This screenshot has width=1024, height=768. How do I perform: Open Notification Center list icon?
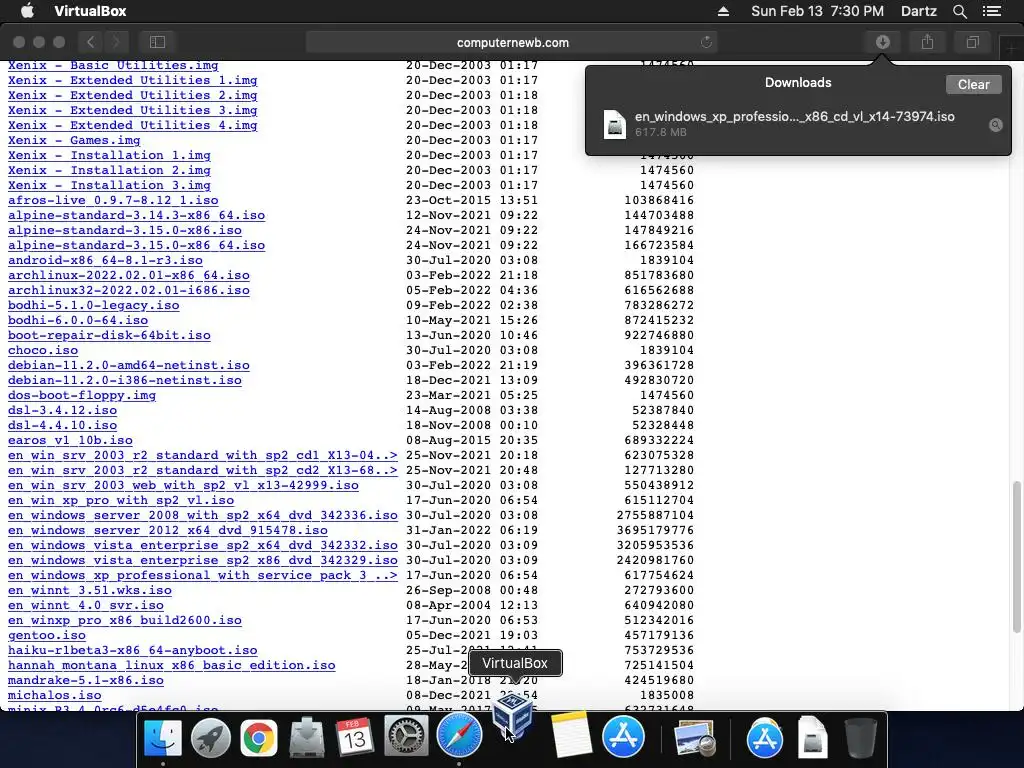click(x=991, y=11)
